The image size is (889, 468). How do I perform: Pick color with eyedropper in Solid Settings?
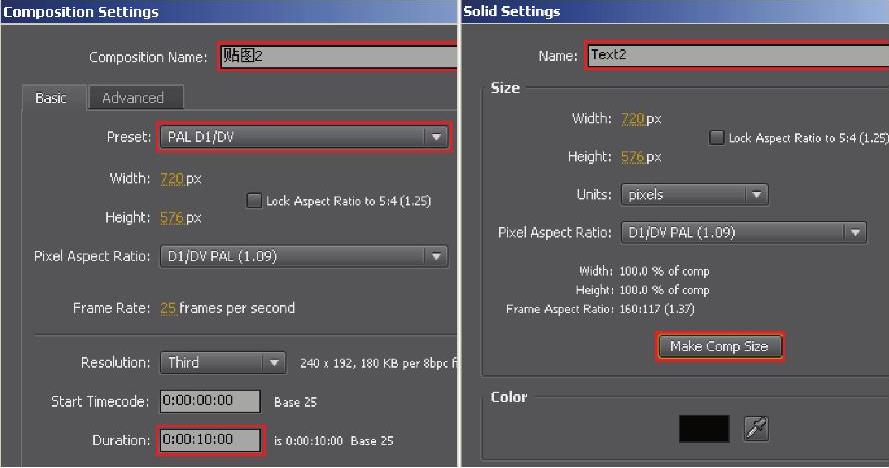coord(756,428)
